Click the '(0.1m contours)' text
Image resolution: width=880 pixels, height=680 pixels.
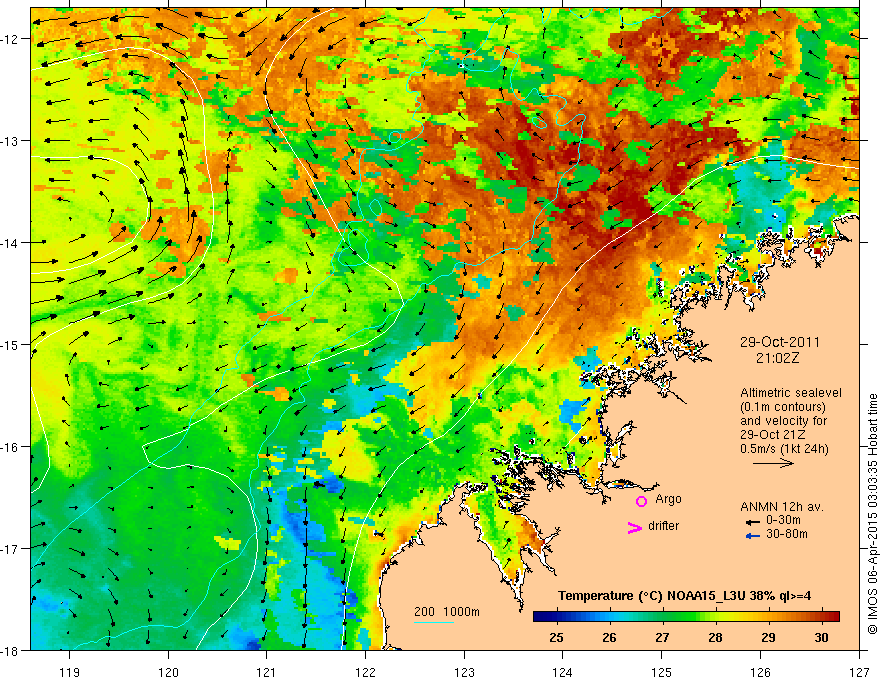[x=783, y=407]
